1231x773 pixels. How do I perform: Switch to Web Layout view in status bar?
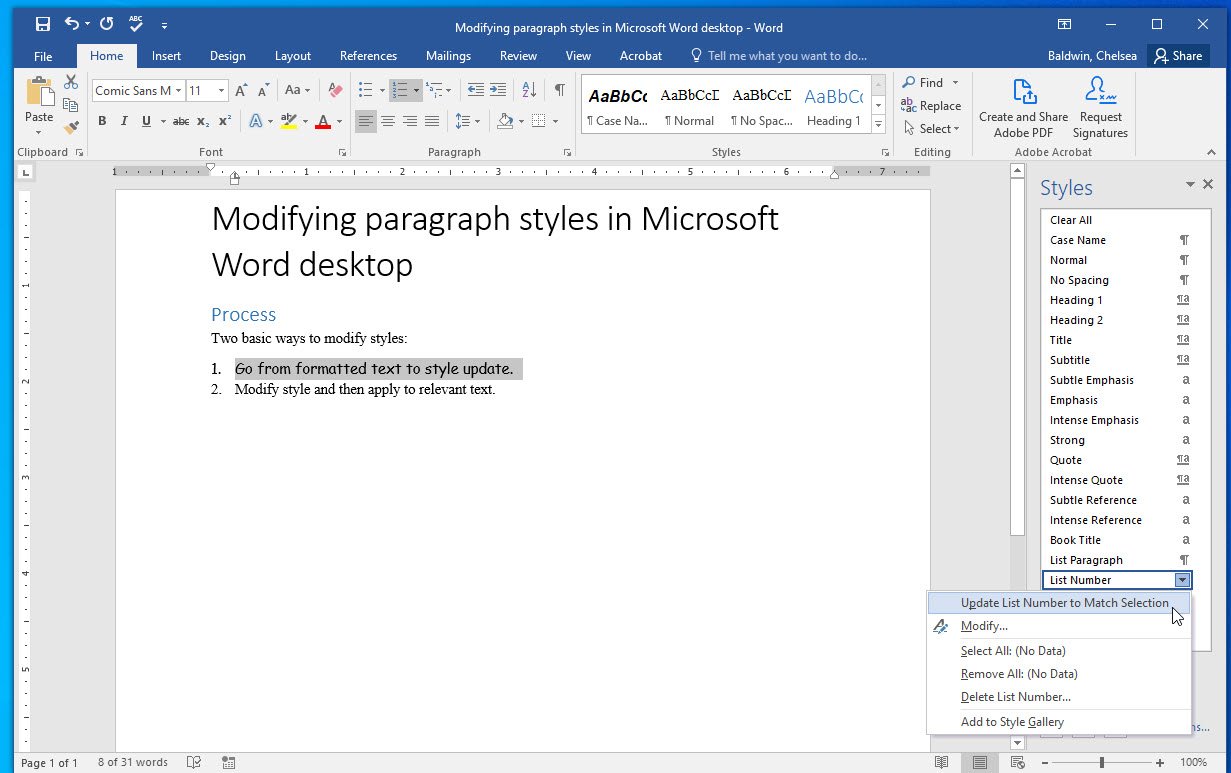pos(1017,762)
